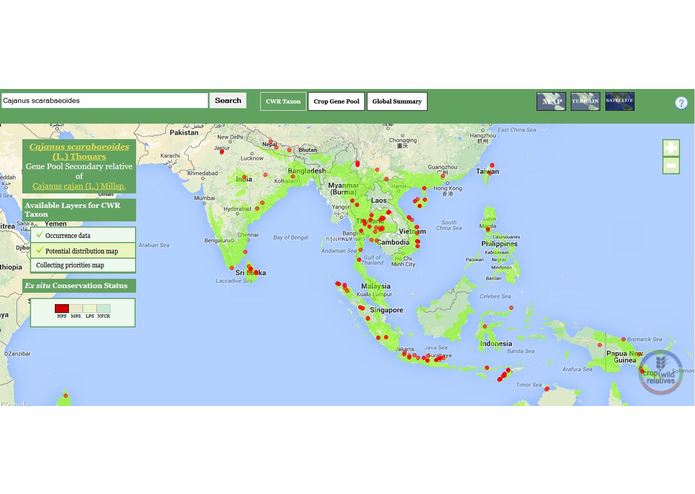The width and height of the screenshot is (695, 494).
Task: Open Cajanus scarabaeoides (L.) Thouars link
Action: click(79, 152)
